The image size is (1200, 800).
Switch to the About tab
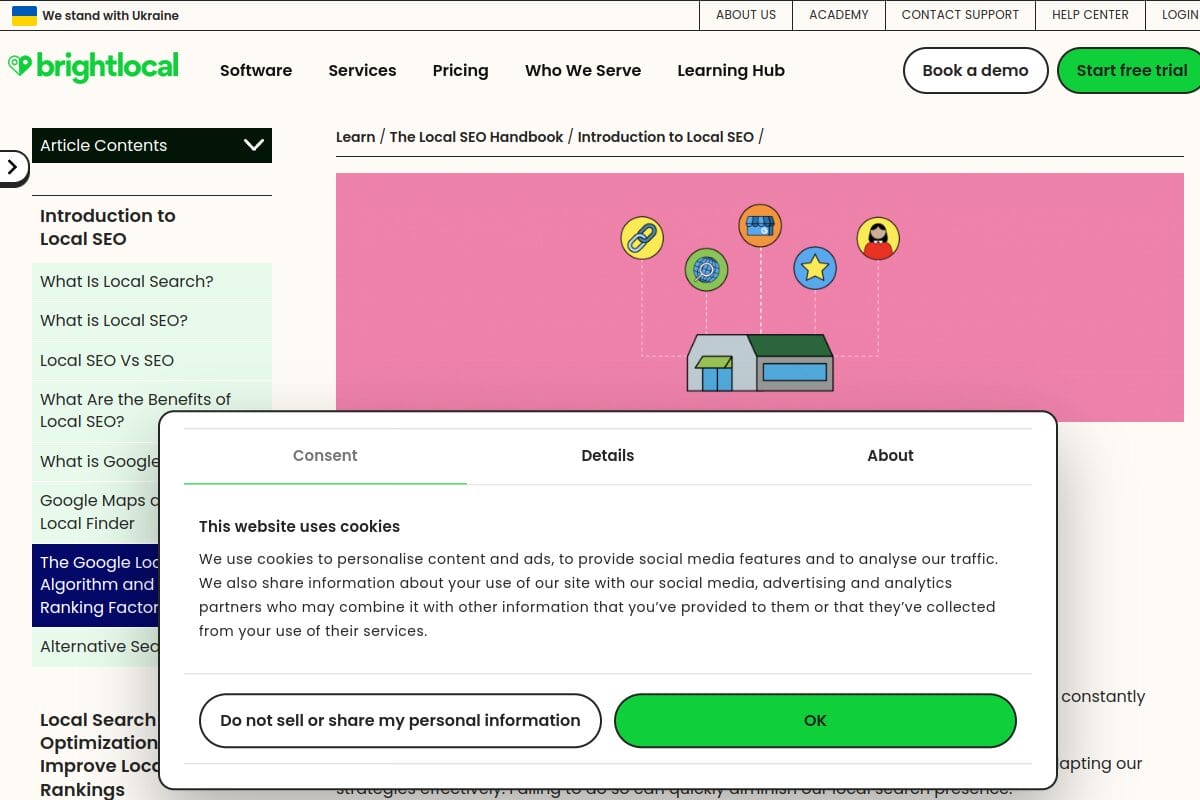coord(890,455)
